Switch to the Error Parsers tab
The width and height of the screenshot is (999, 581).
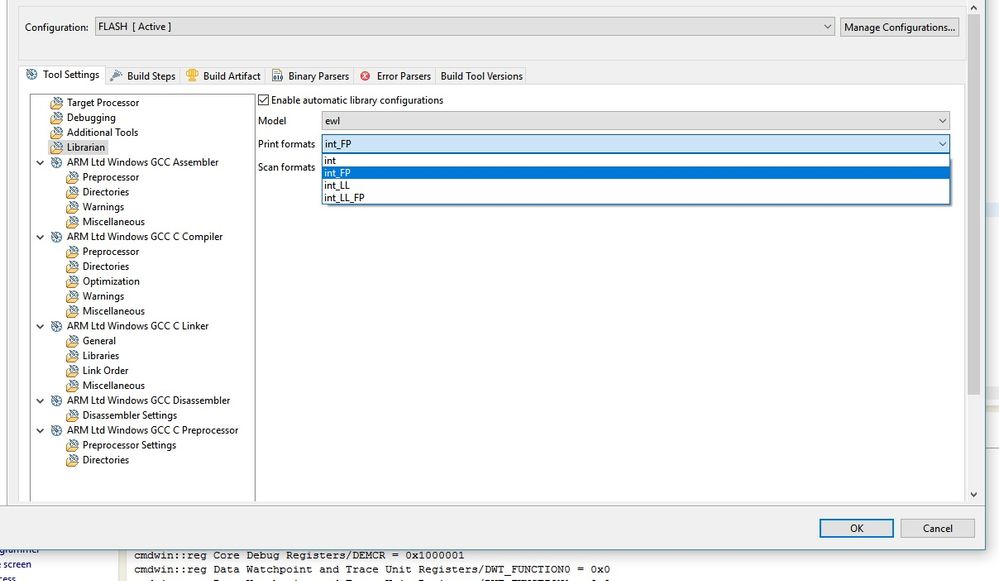[396, 76]
